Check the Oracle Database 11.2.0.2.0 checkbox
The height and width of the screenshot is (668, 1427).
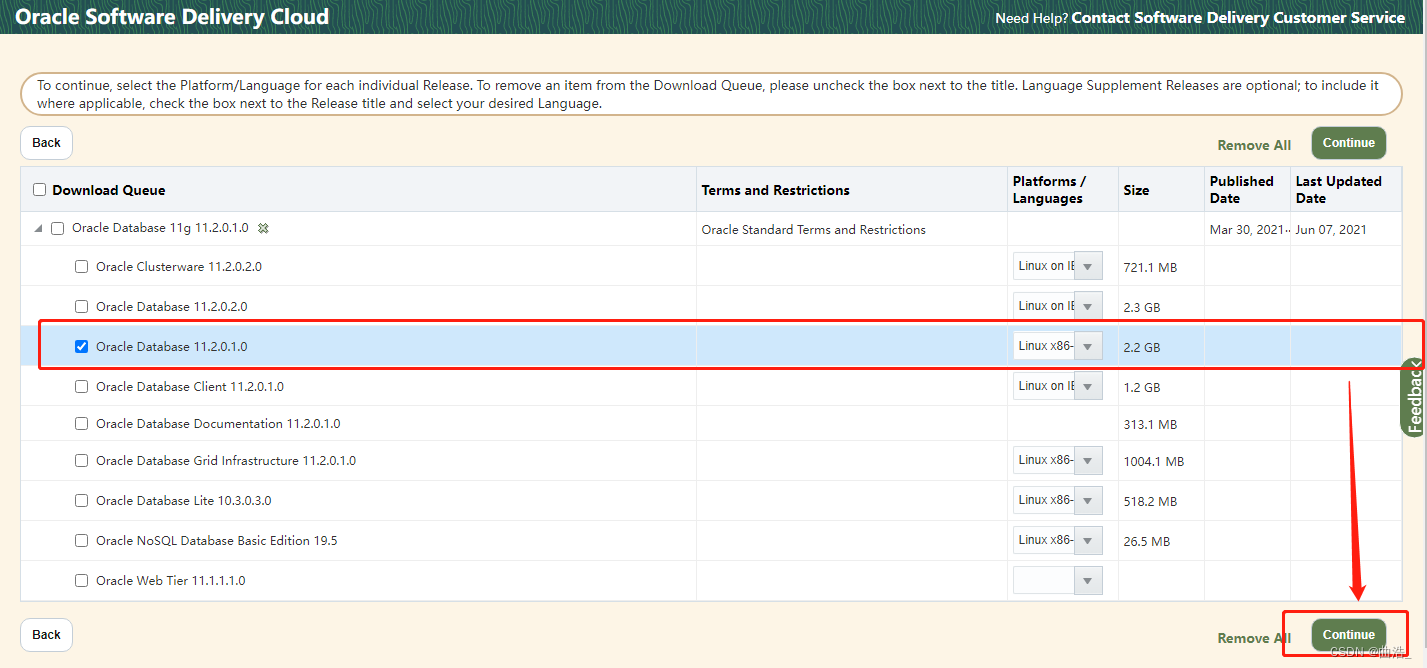82,307
